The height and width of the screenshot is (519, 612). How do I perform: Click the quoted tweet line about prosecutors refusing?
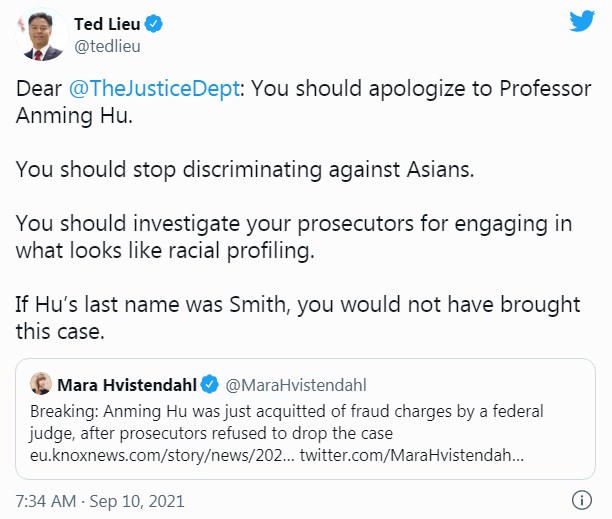click(211, 434)
